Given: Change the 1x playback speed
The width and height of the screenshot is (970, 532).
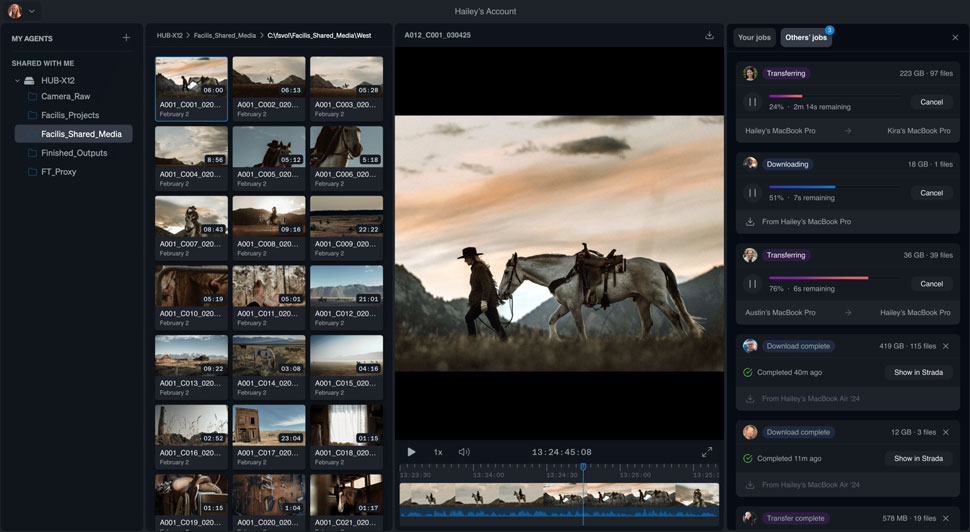Looking at the screenshot, I should [x=438, y=452].
